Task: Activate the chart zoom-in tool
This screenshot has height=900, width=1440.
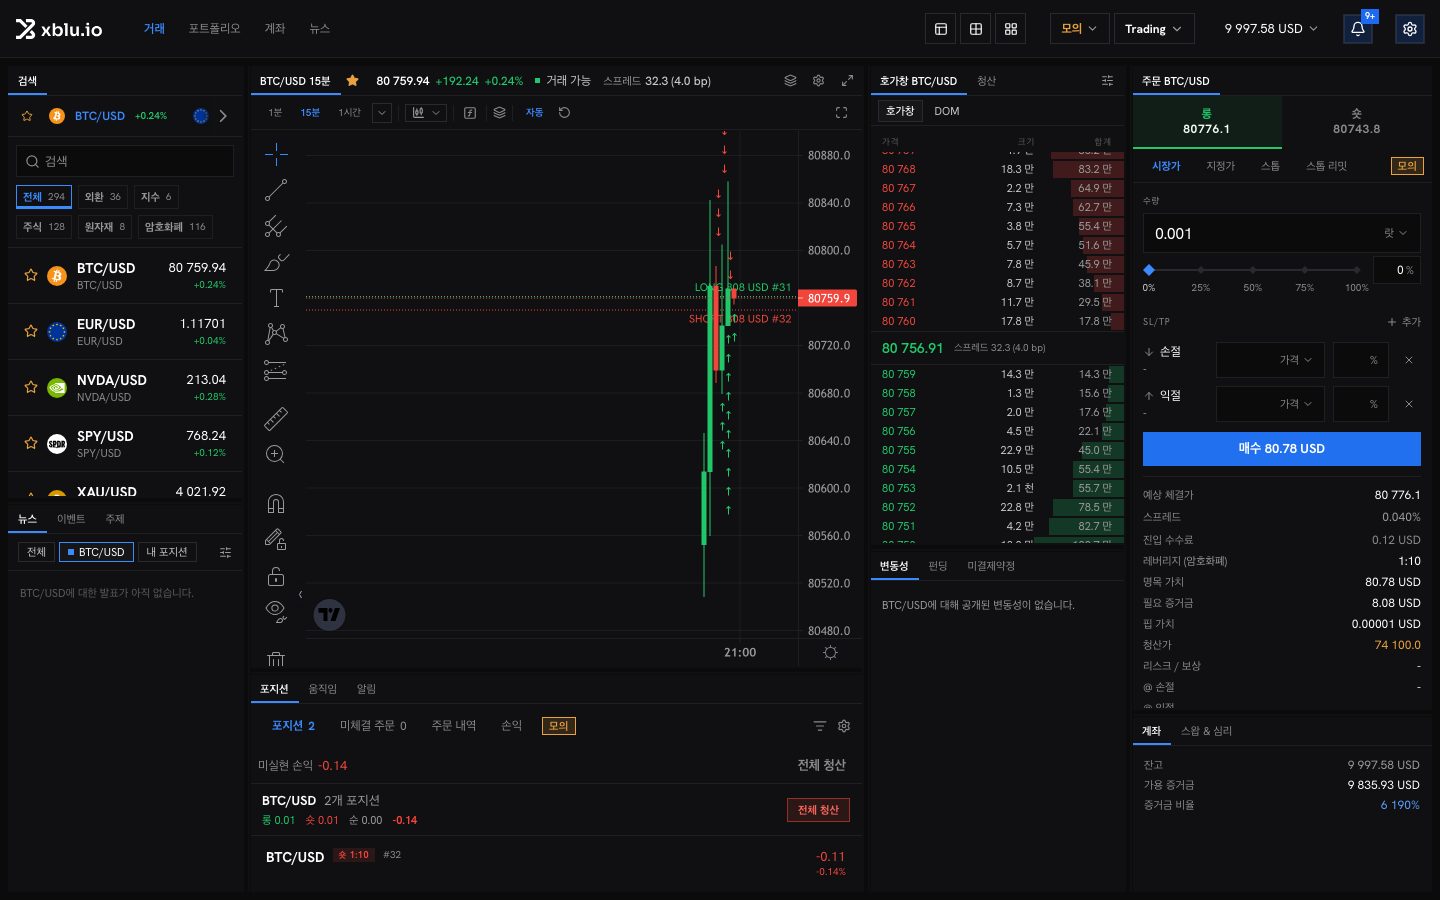Action: click(276, 455)
